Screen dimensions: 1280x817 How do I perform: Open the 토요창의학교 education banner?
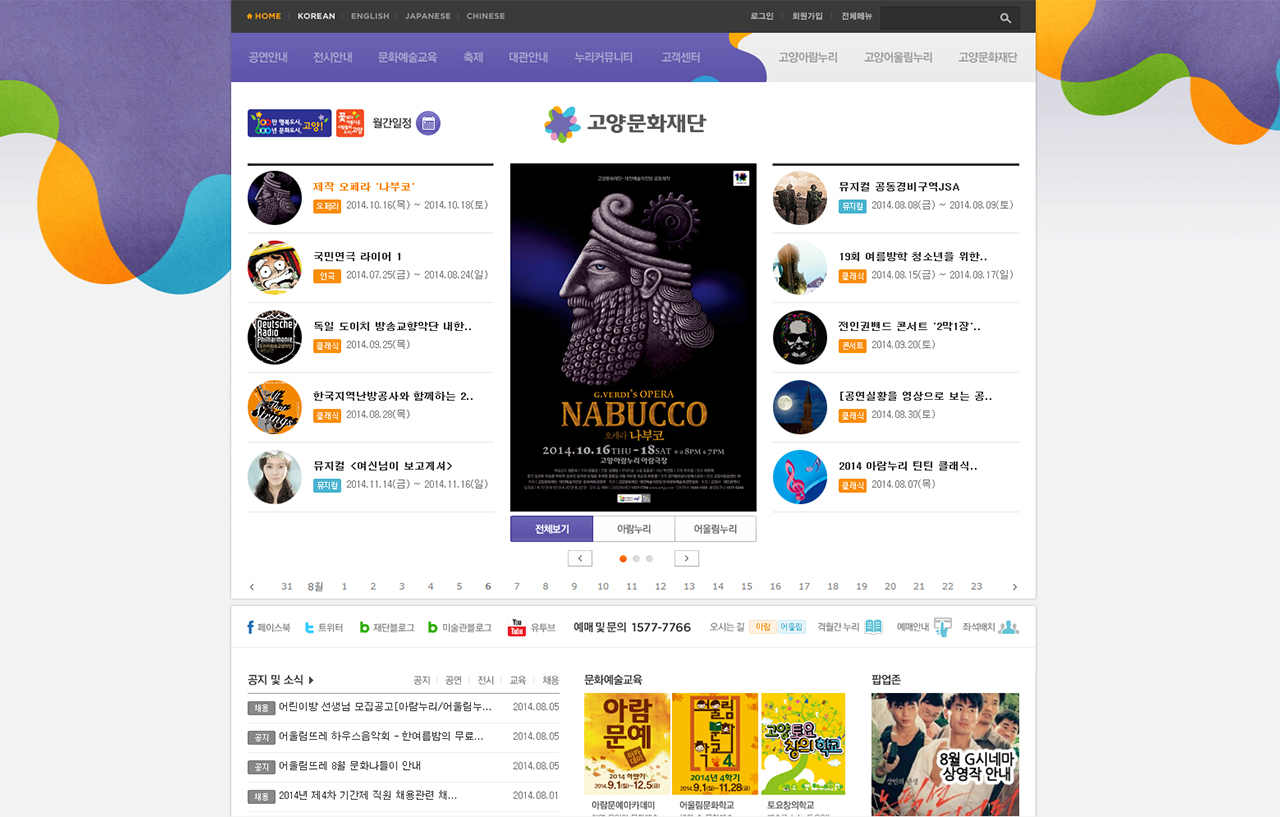click(x=803, y=744)
